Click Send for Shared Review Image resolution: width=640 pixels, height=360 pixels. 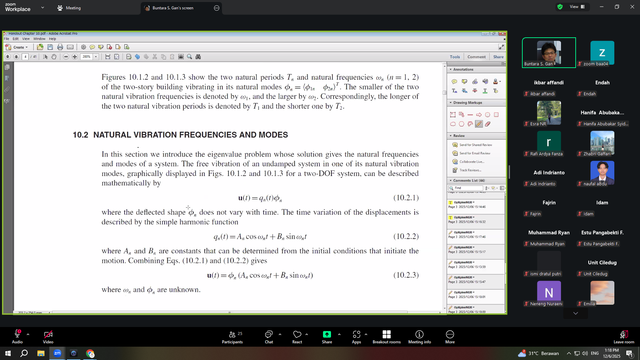coord(472,145)
